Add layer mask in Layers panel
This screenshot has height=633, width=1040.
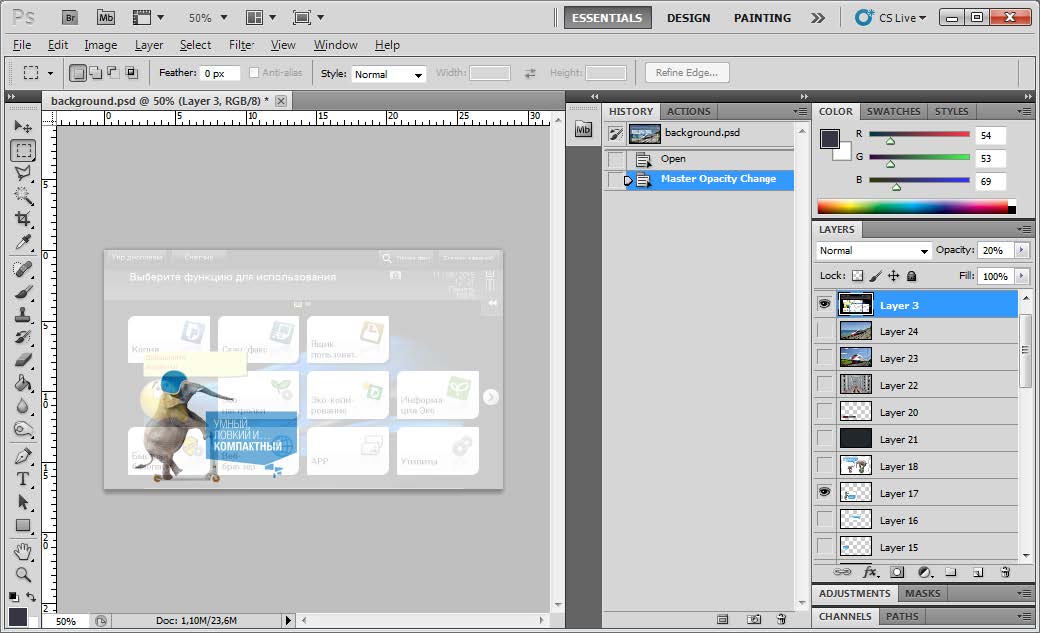(x=897, y=572)
